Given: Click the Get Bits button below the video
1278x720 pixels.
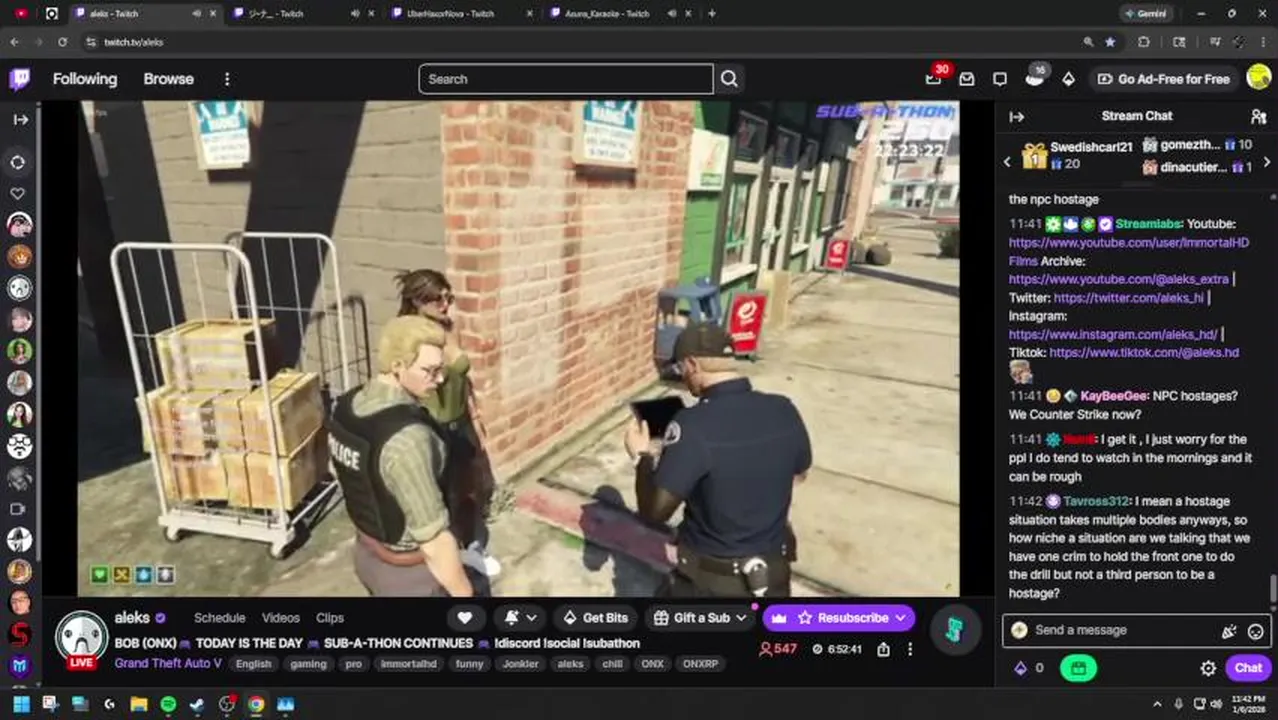Looking at the screenshot, I should click(595, 618).
